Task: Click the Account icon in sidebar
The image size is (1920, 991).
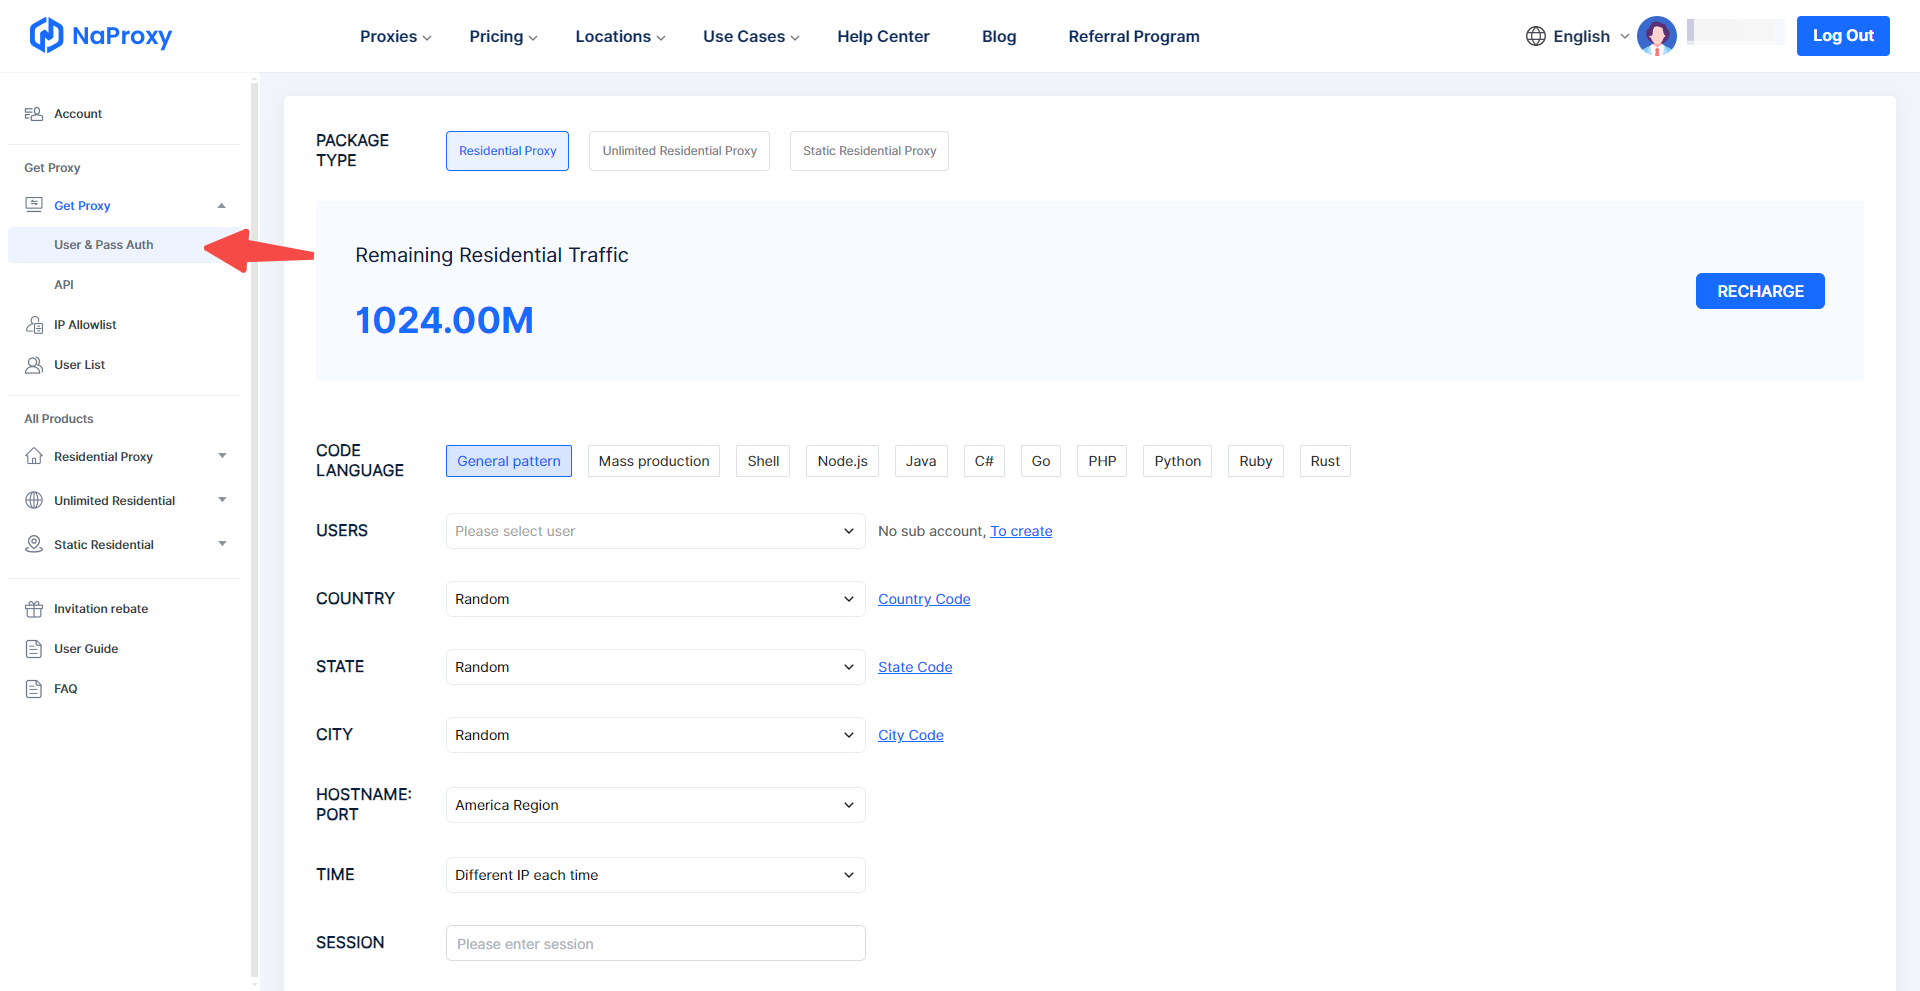Action: click(34, 114)
